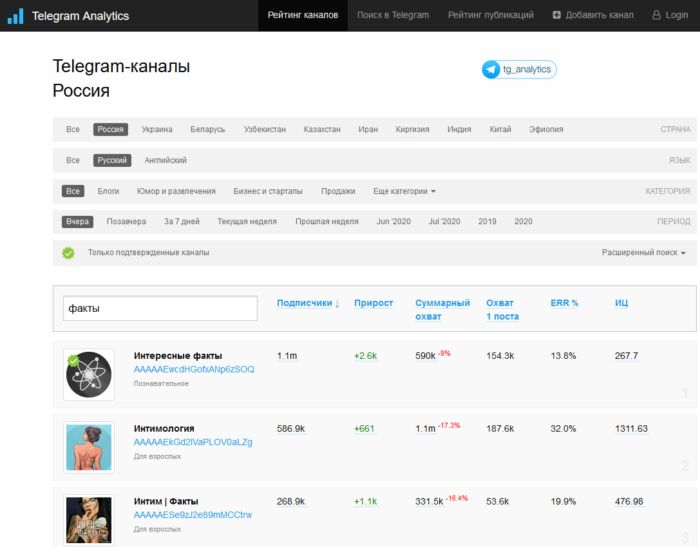This screenshot has width=700, height=547.
Task: Select the Английский language filter
Action: (165, 160)
